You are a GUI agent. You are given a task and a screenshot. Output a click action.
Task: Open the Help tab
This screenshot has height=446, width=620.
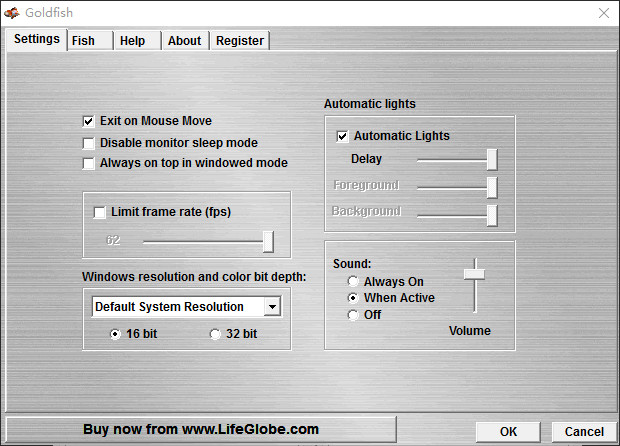click(x=132, y=41)
